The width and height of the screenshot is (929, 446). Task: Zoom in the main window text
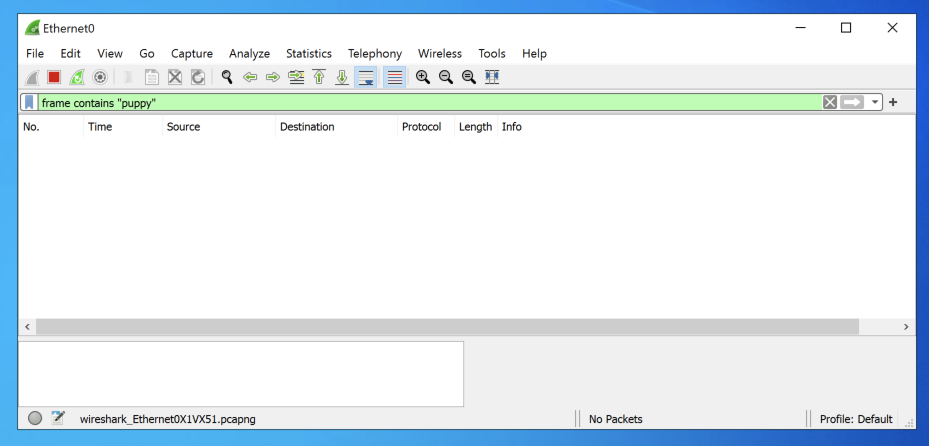(x=422, y=77)
